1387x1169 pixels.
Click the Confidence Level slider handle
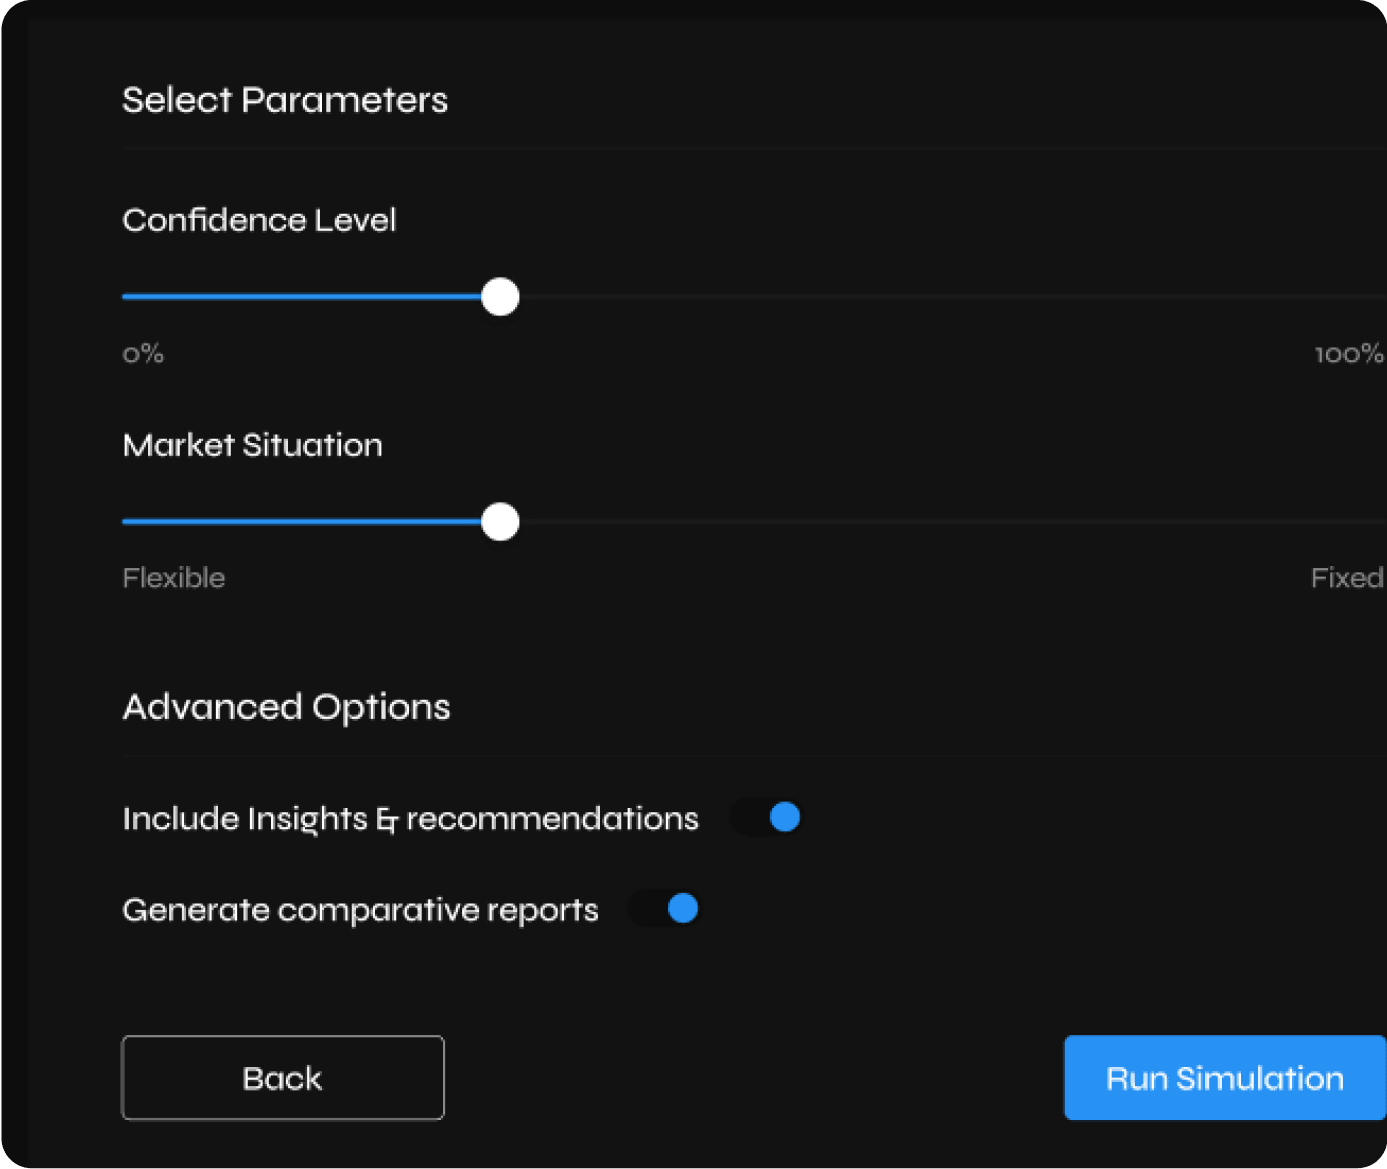(x=500, y=297)
